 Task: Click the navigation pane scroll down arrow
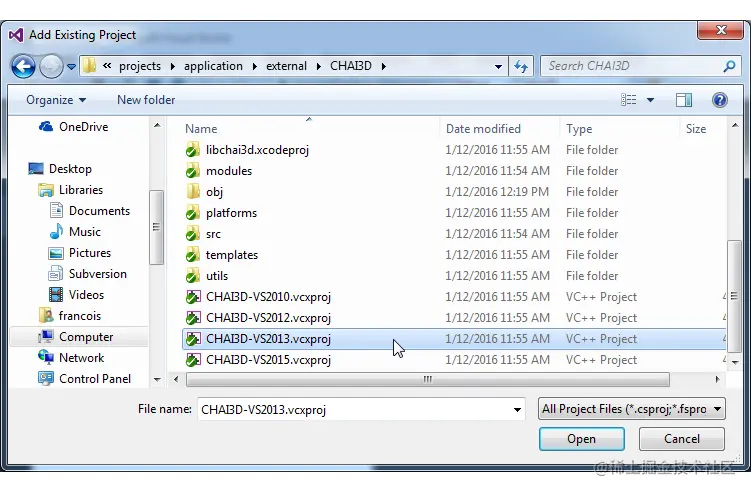pos(157,379)
